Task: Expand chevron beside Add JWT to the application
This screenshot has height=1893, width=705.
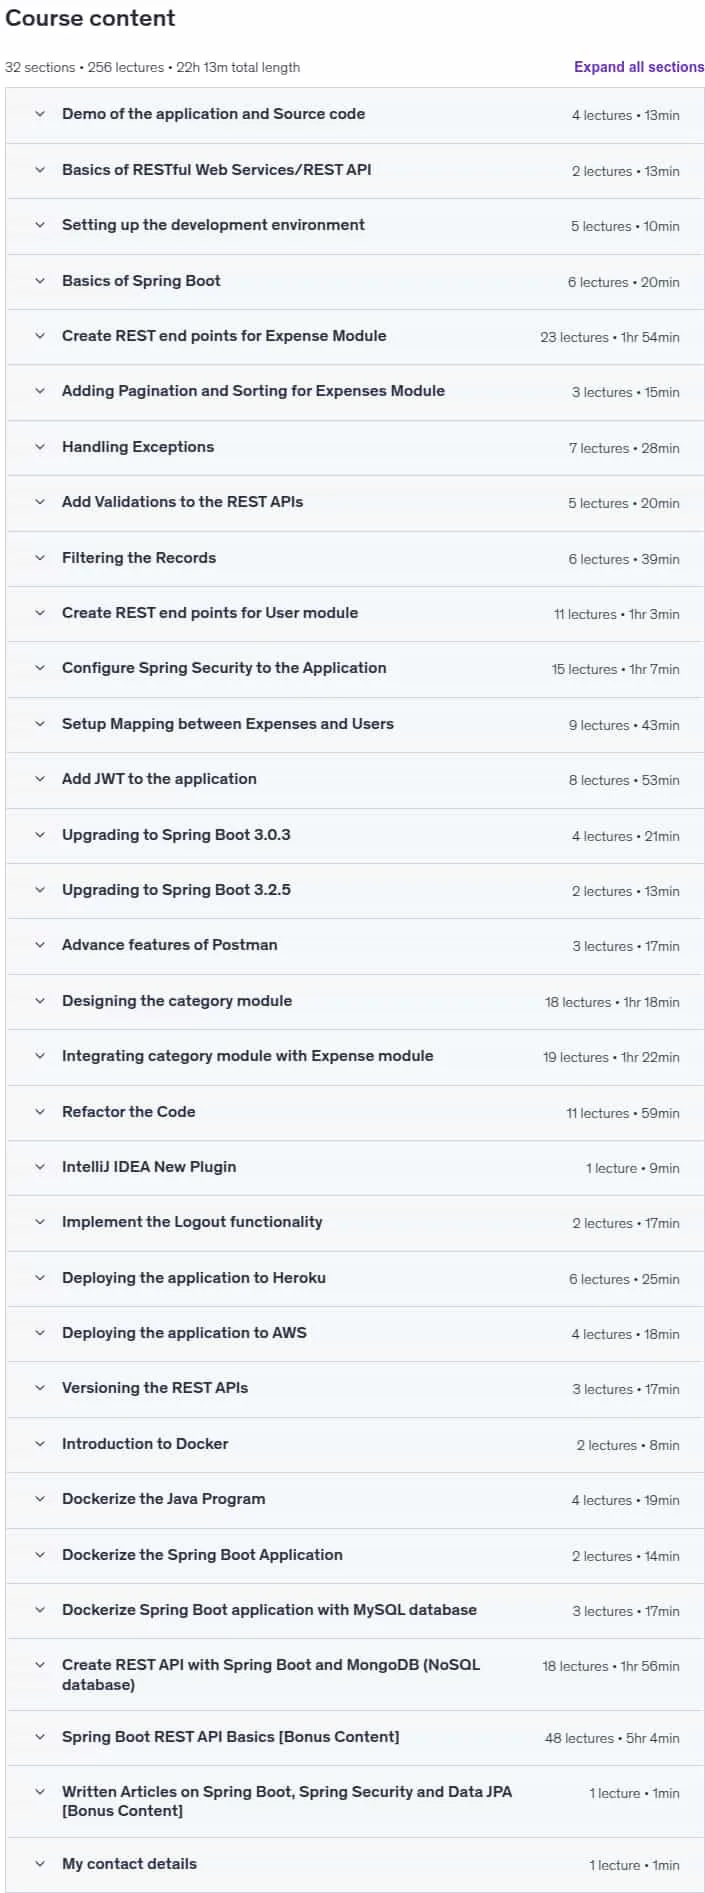Action: point(40,779)
